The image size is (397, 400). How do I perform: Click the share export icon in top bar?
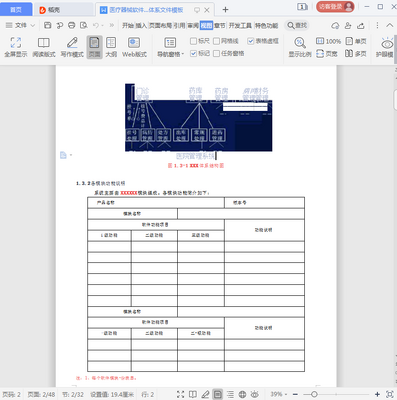click(361, 25)
